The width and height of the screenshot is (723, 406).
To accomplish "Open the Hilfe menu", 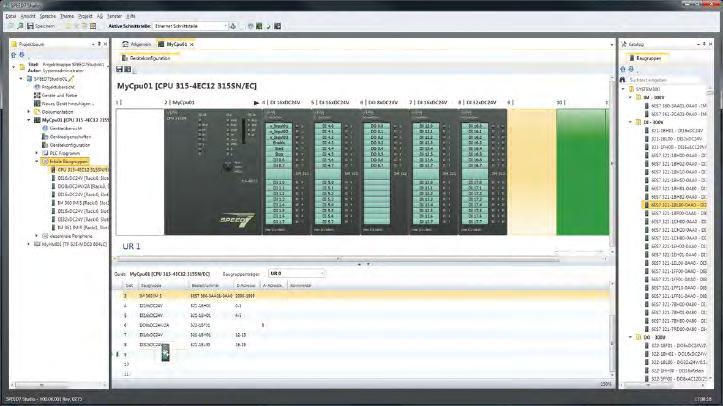I will pos(131,16).
